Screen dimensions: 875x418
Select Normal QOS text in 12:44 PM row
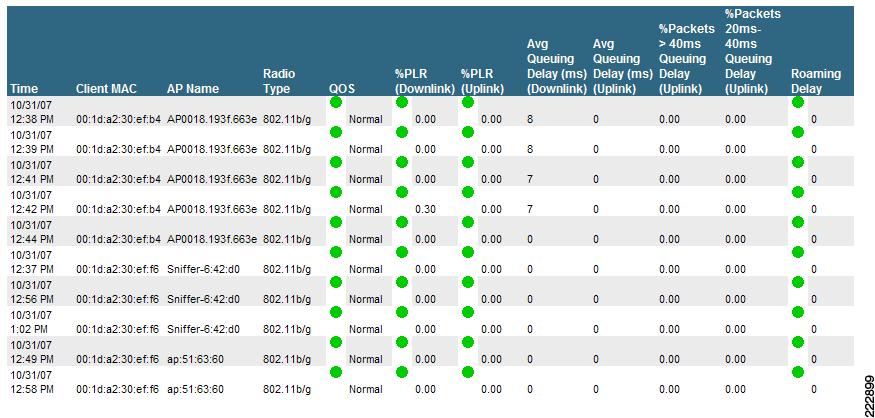366,239
